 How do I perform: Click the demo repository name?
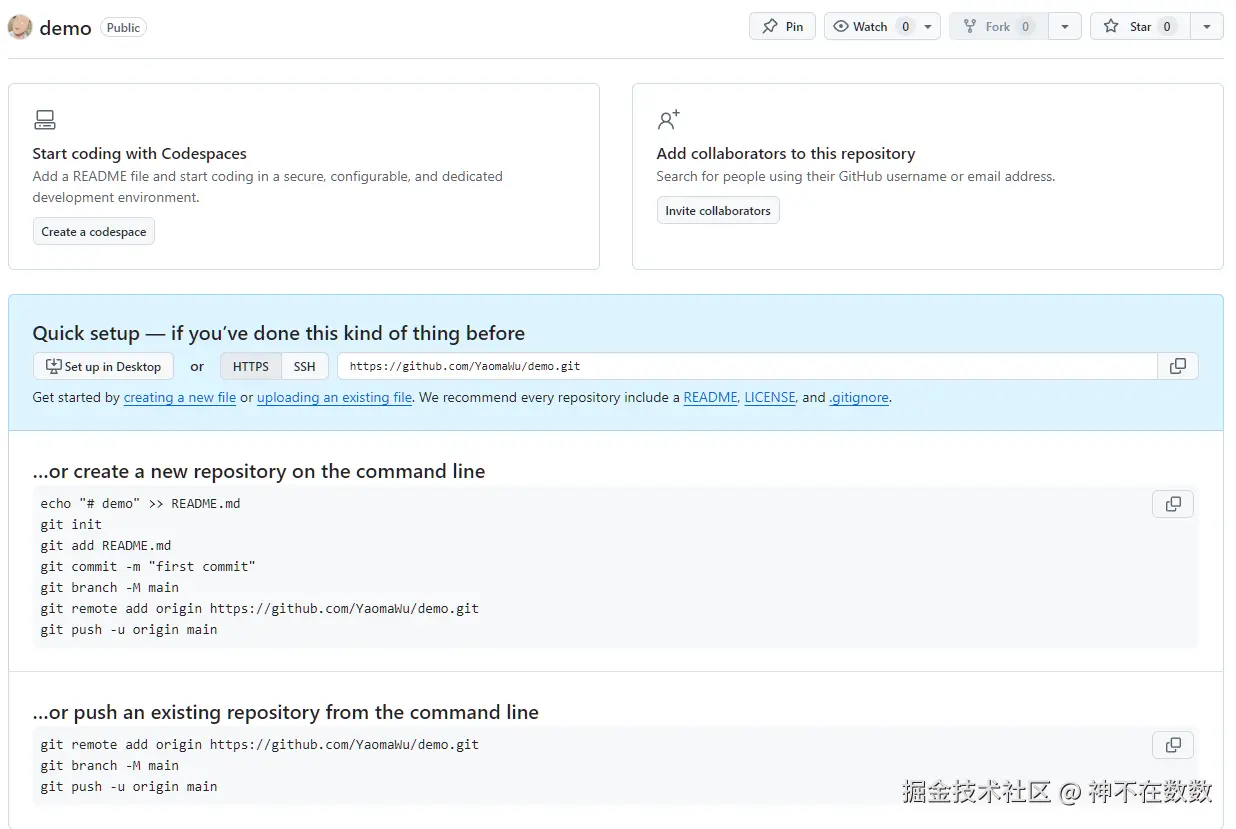tap(66, 28)
